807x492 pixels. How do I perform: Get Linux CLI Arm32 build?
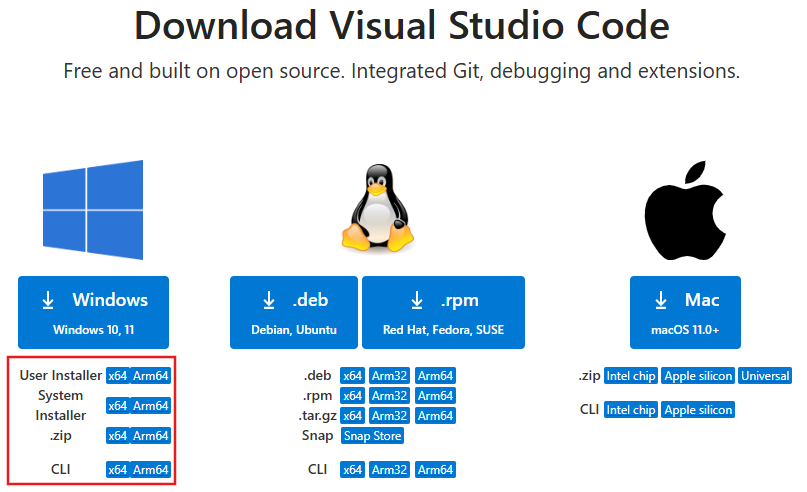(x=390, y=470)
